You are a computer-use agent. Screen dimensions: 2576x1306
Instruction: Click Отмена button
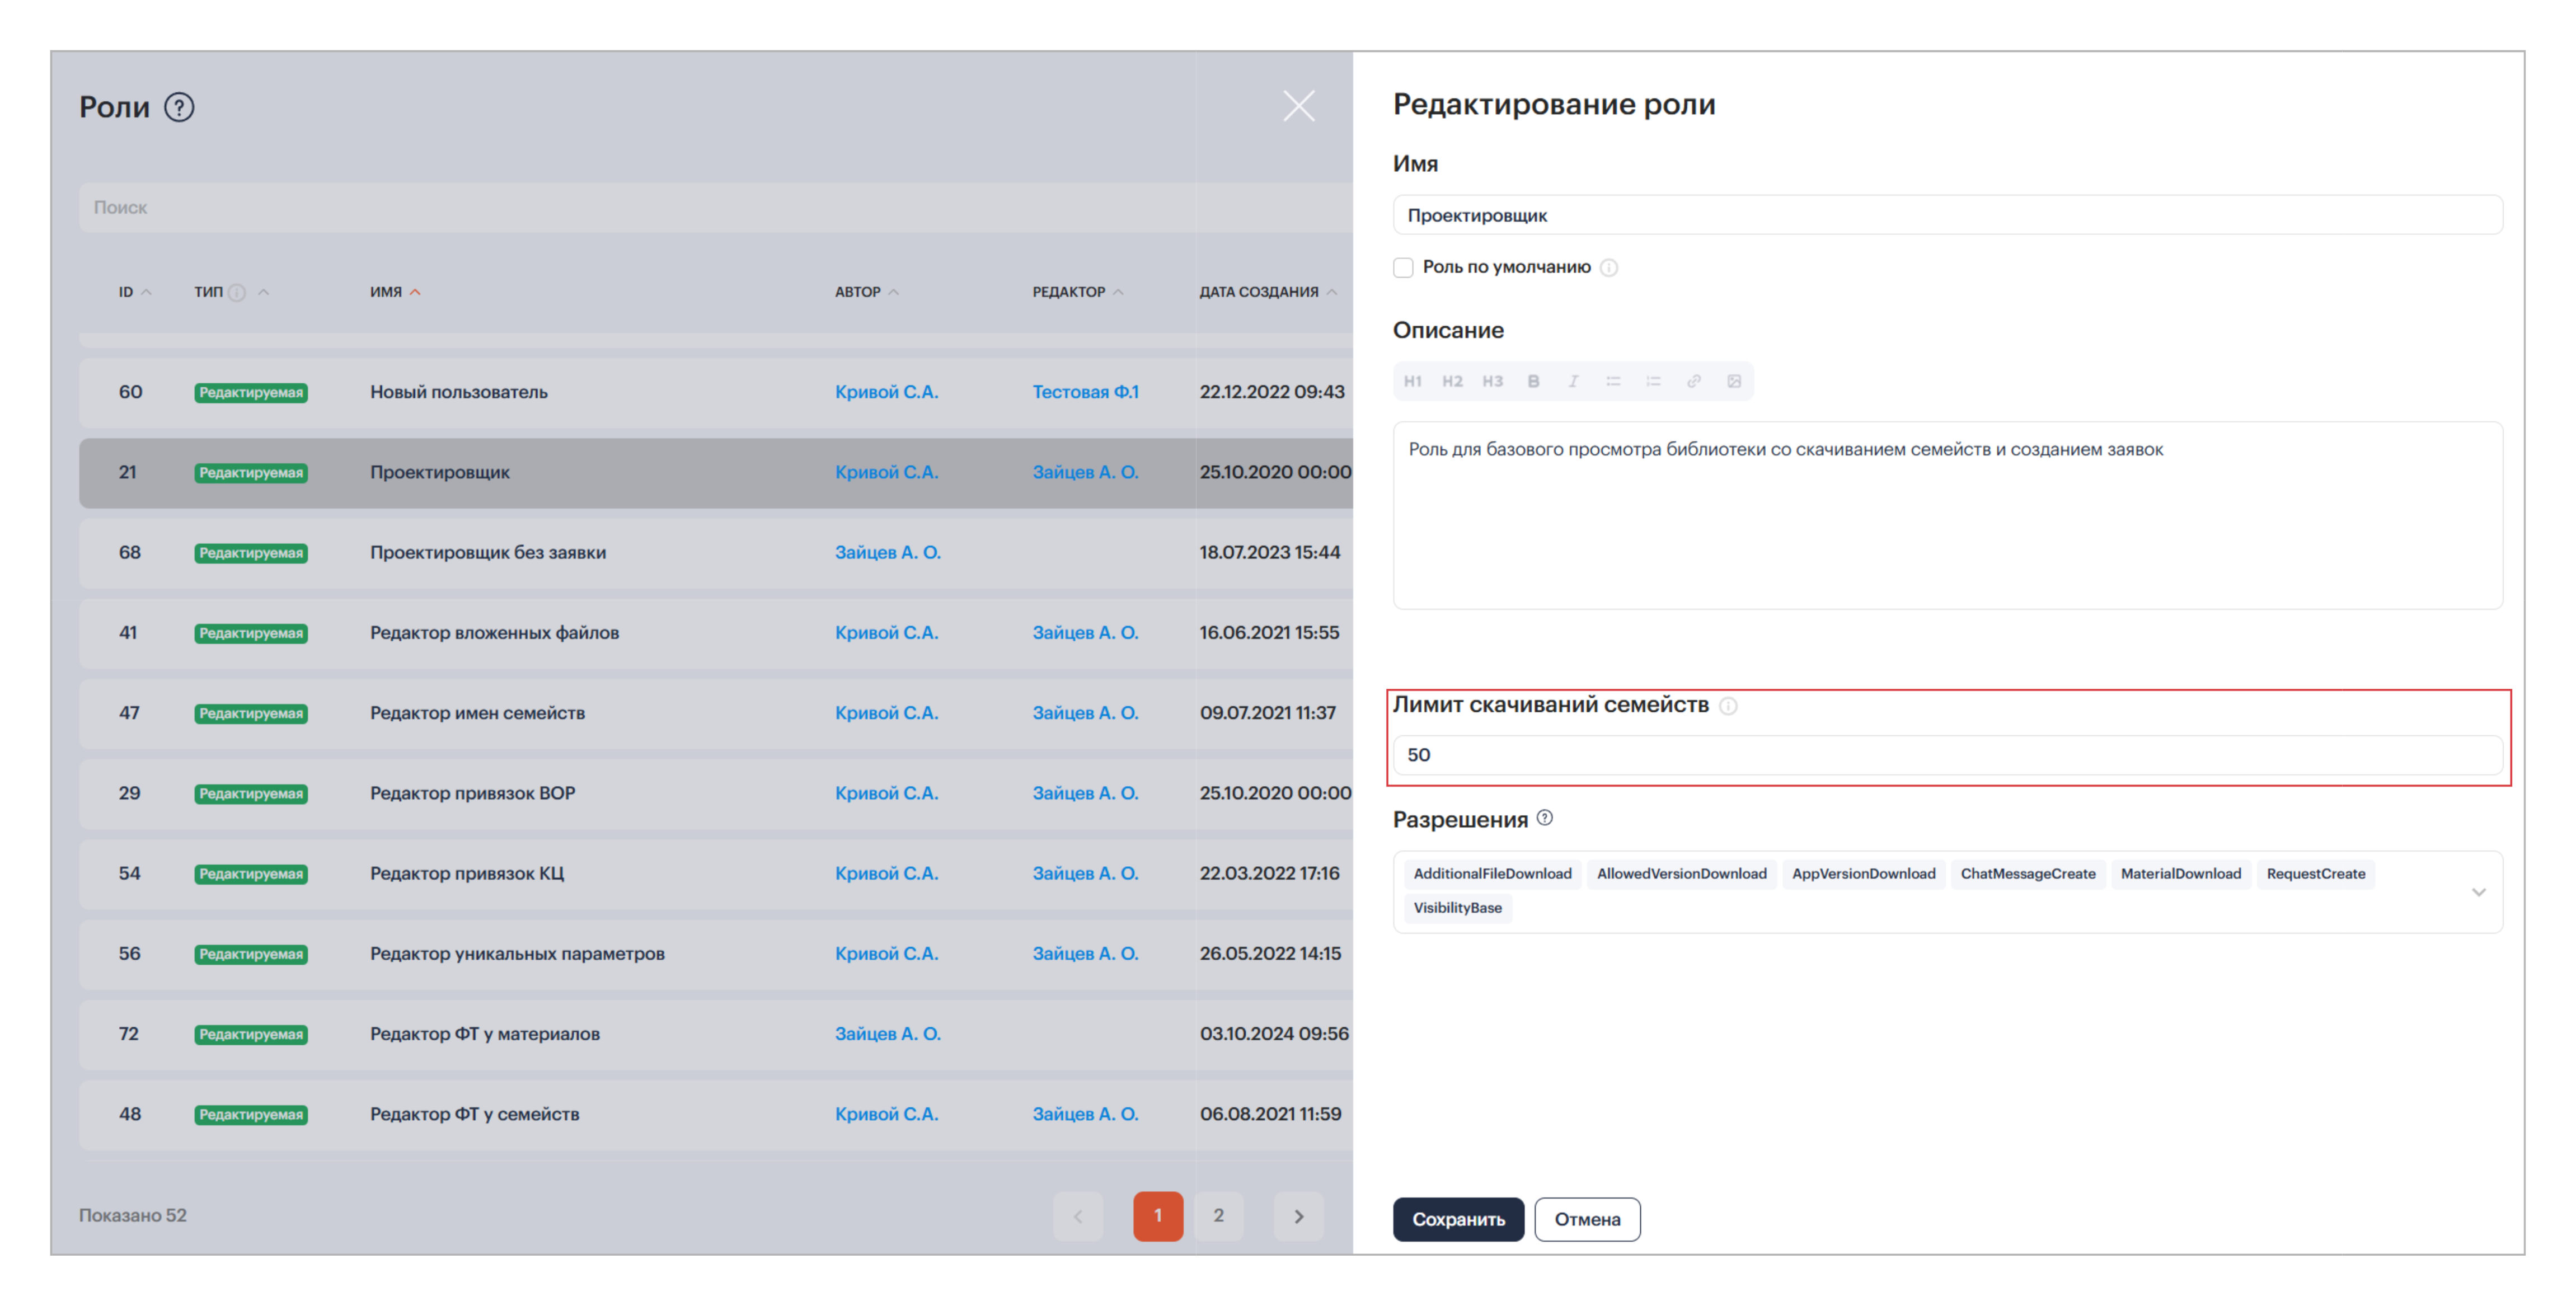pyautogui.click(x=1587, y=1219)
